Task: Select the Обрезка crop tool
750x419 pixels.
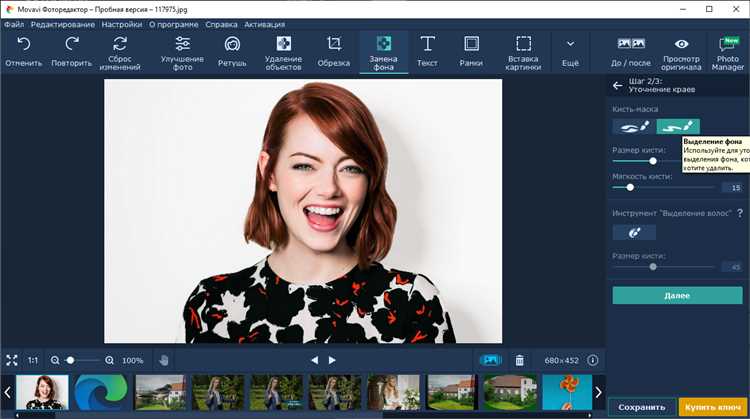Action: click(x=333, y=52)
